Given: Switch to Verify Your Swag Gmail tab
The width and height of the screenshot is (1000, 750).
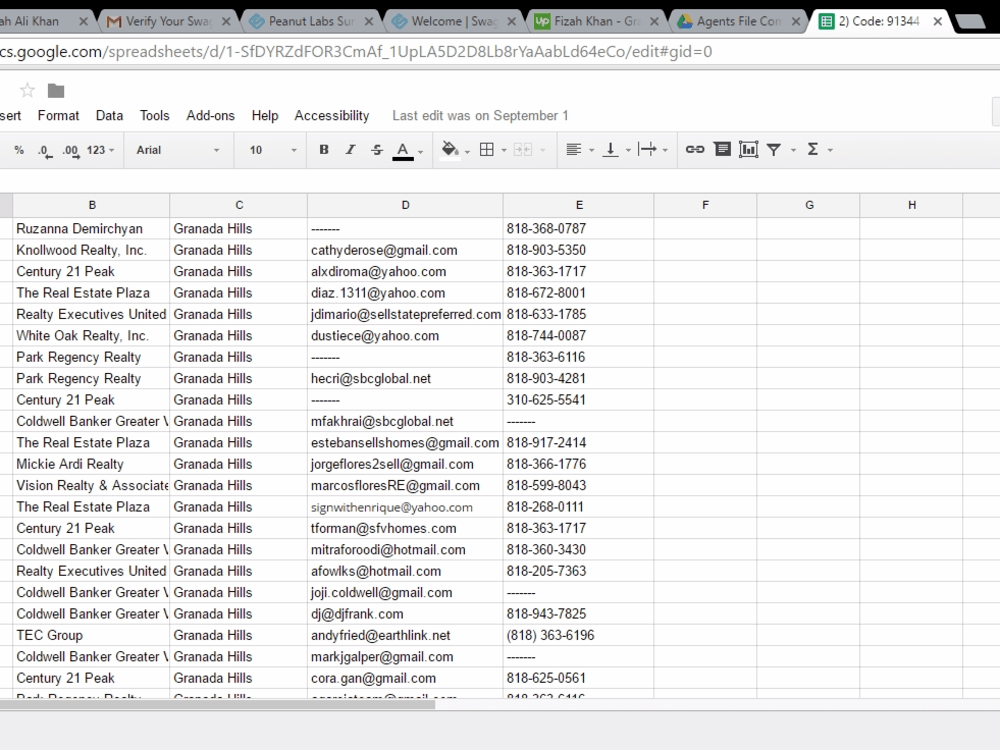Looking at the screenshot, I should tap(168, 21).
